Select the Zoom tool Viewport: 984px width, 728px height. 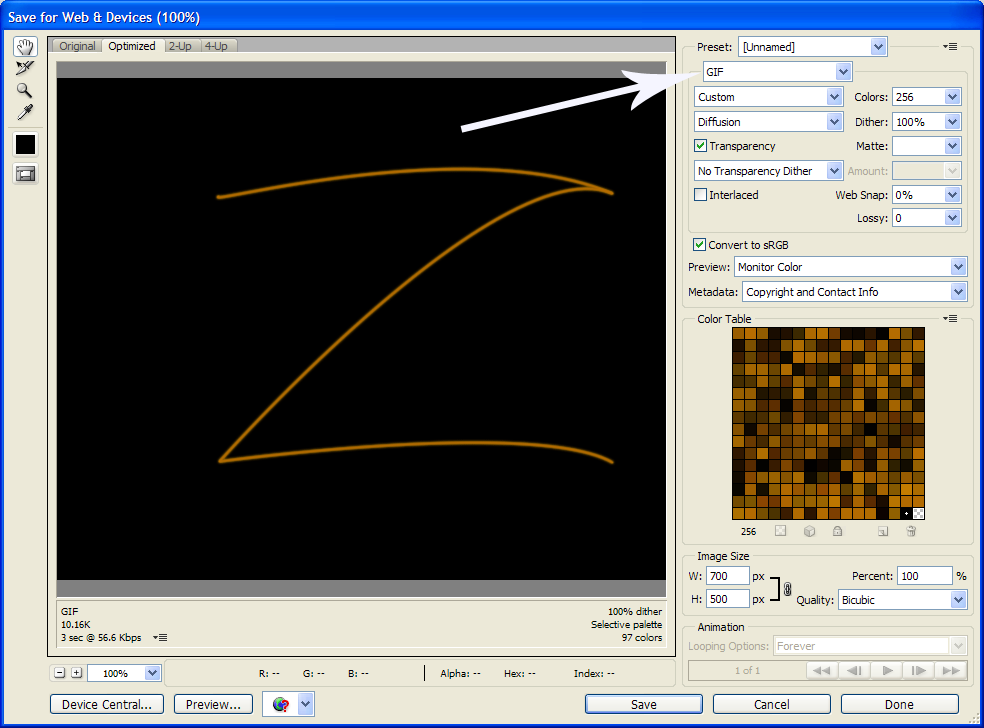click(25, 90)
